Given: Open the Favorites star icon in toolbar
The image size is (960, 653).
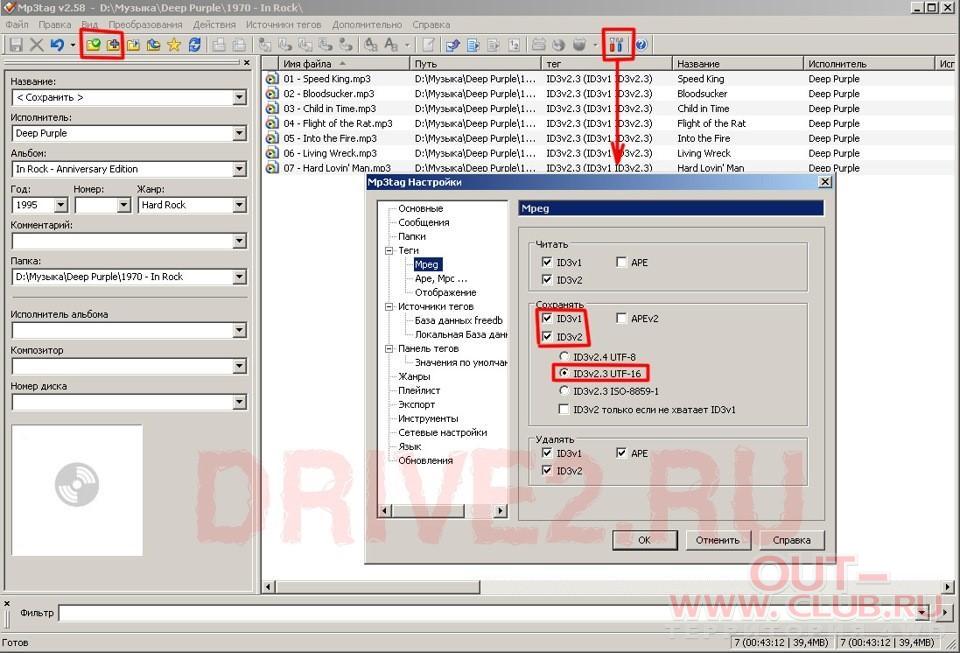Looking at the screenshot, I should 174,45.
